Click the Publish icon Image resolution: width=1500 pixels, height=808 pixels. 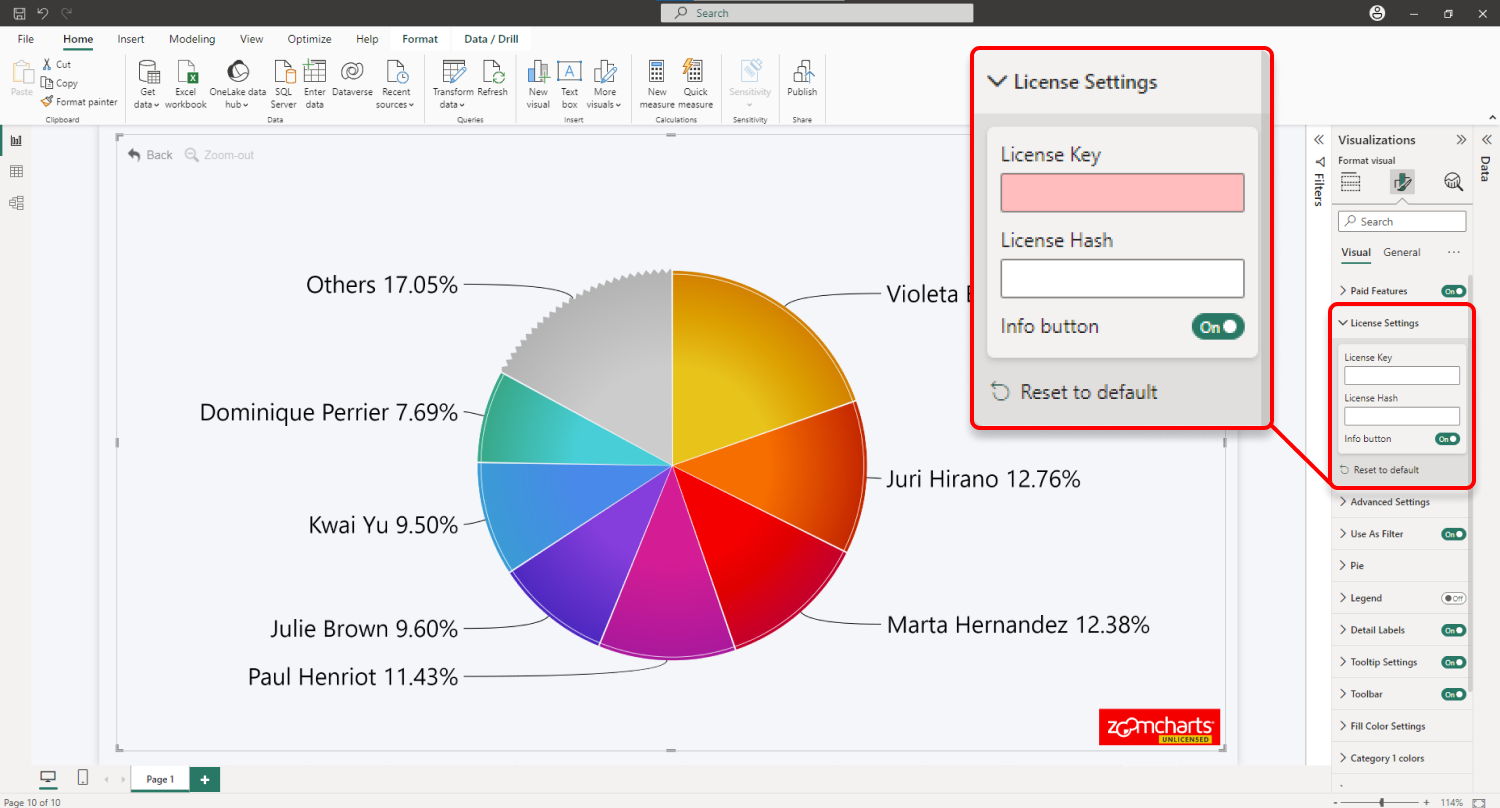[x=801, y=80]
